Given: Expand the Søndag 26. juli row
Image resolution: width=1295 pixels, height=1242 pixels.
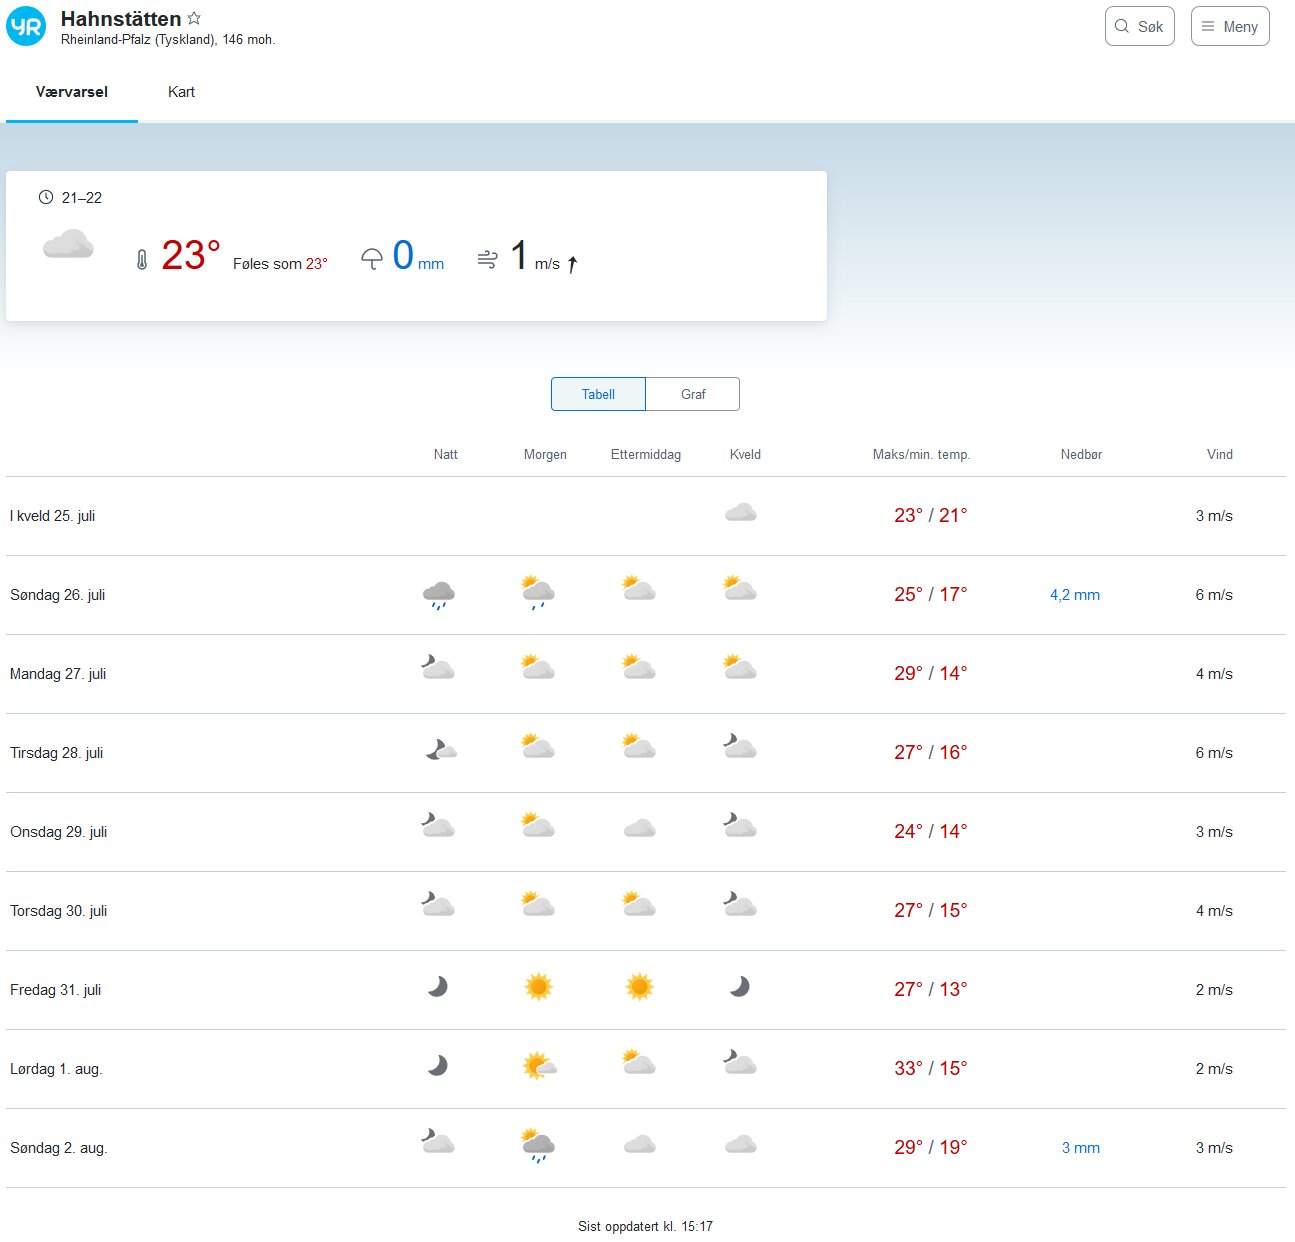Looking at the screenshot, I should tap(58, 595).
